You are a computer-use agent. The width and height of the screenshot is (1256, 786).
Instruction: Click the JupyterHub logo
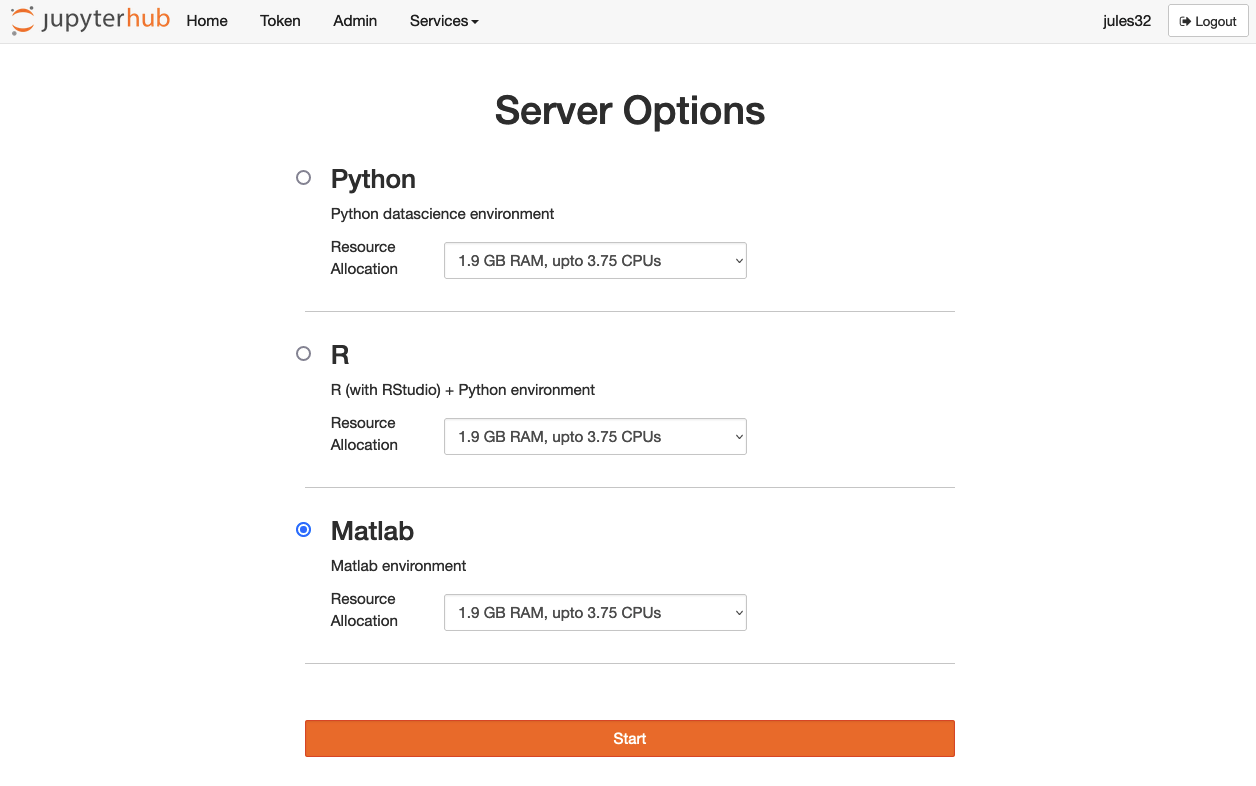88,20
